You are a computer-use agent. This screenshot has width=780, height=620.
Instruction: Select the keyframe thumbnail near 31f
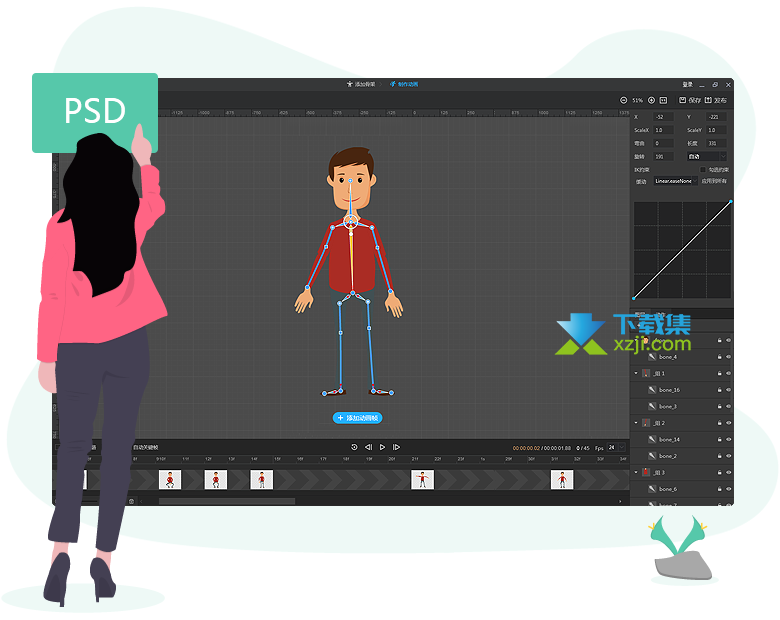pos(562,480)
